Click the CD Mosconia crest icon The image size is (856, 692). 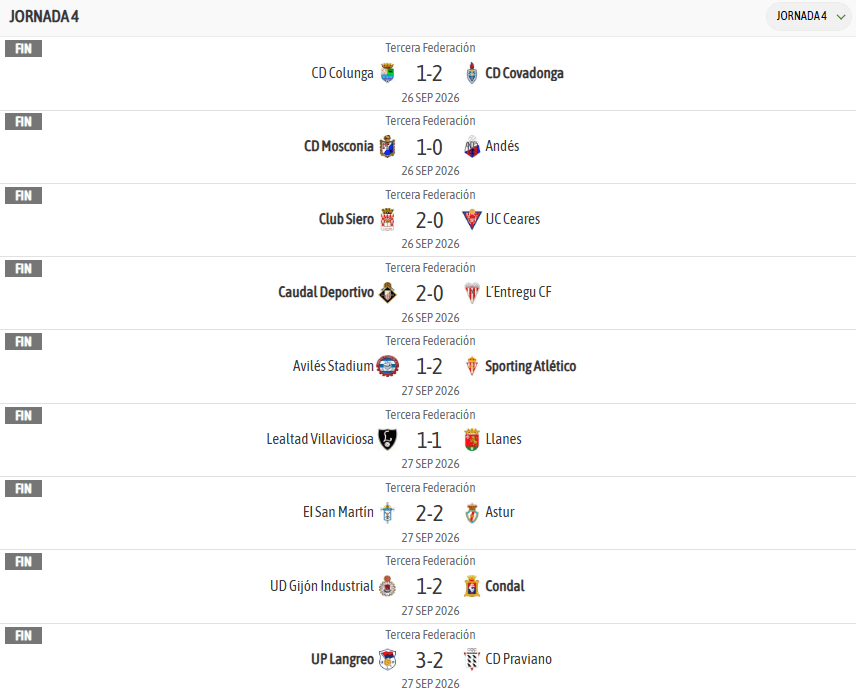click(388, 146)
